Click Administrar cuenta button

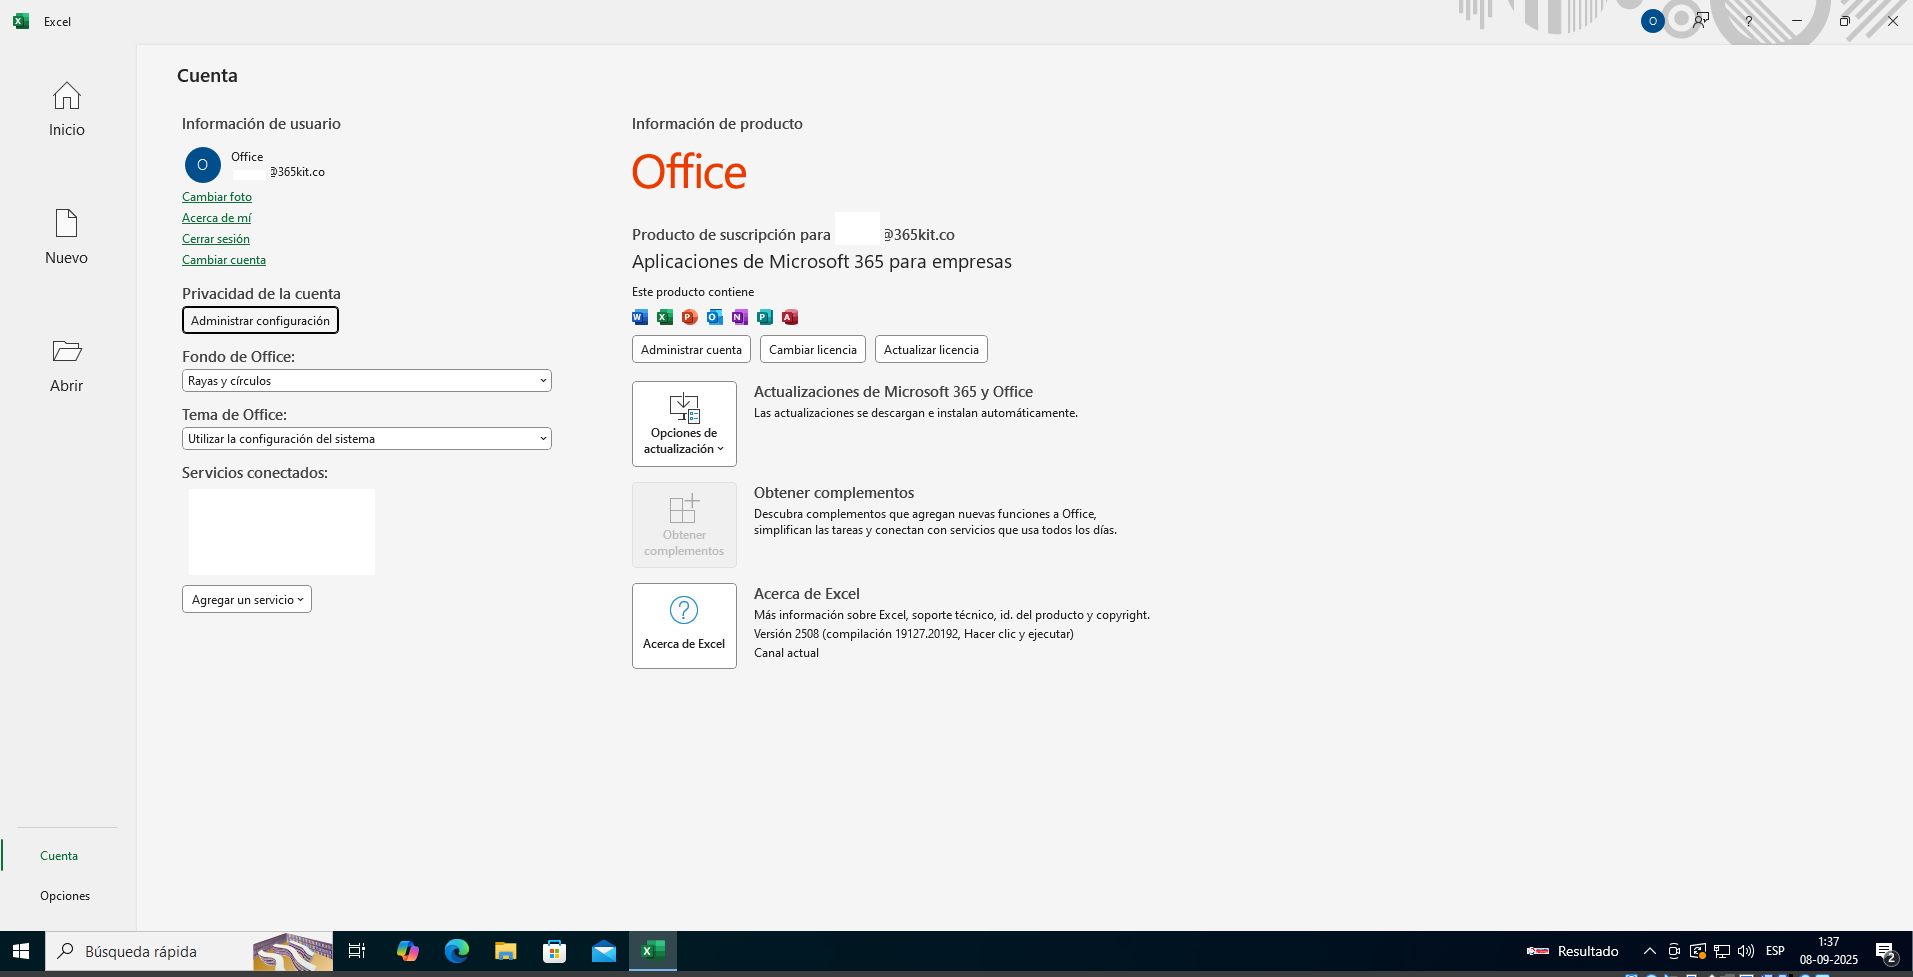tap(691, 349)
